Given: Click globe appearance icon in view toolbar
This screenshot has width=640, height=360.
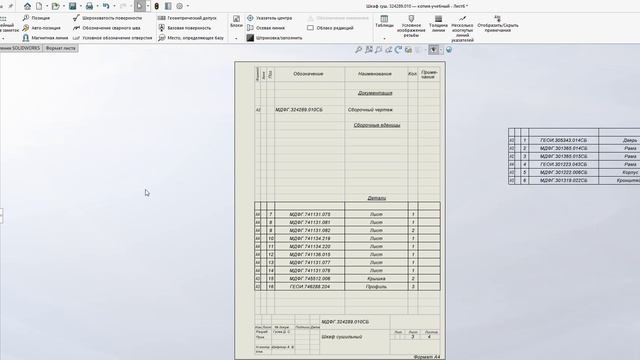Looking at the screenshot, I should tap(449, 50).
